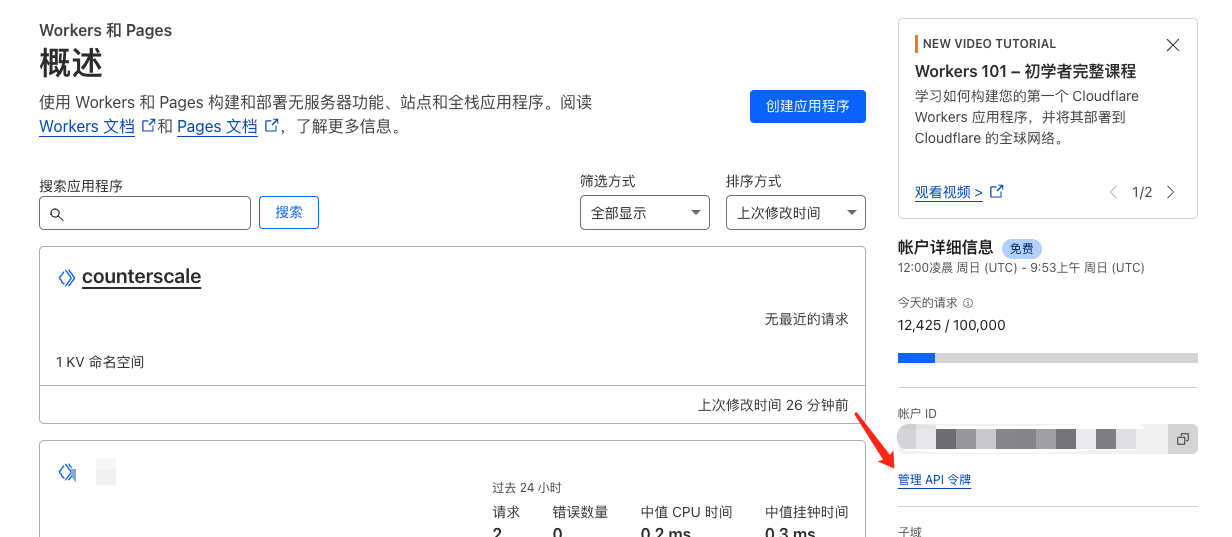
Task: Click the 观看视频 link
Action: click(948, 192)
